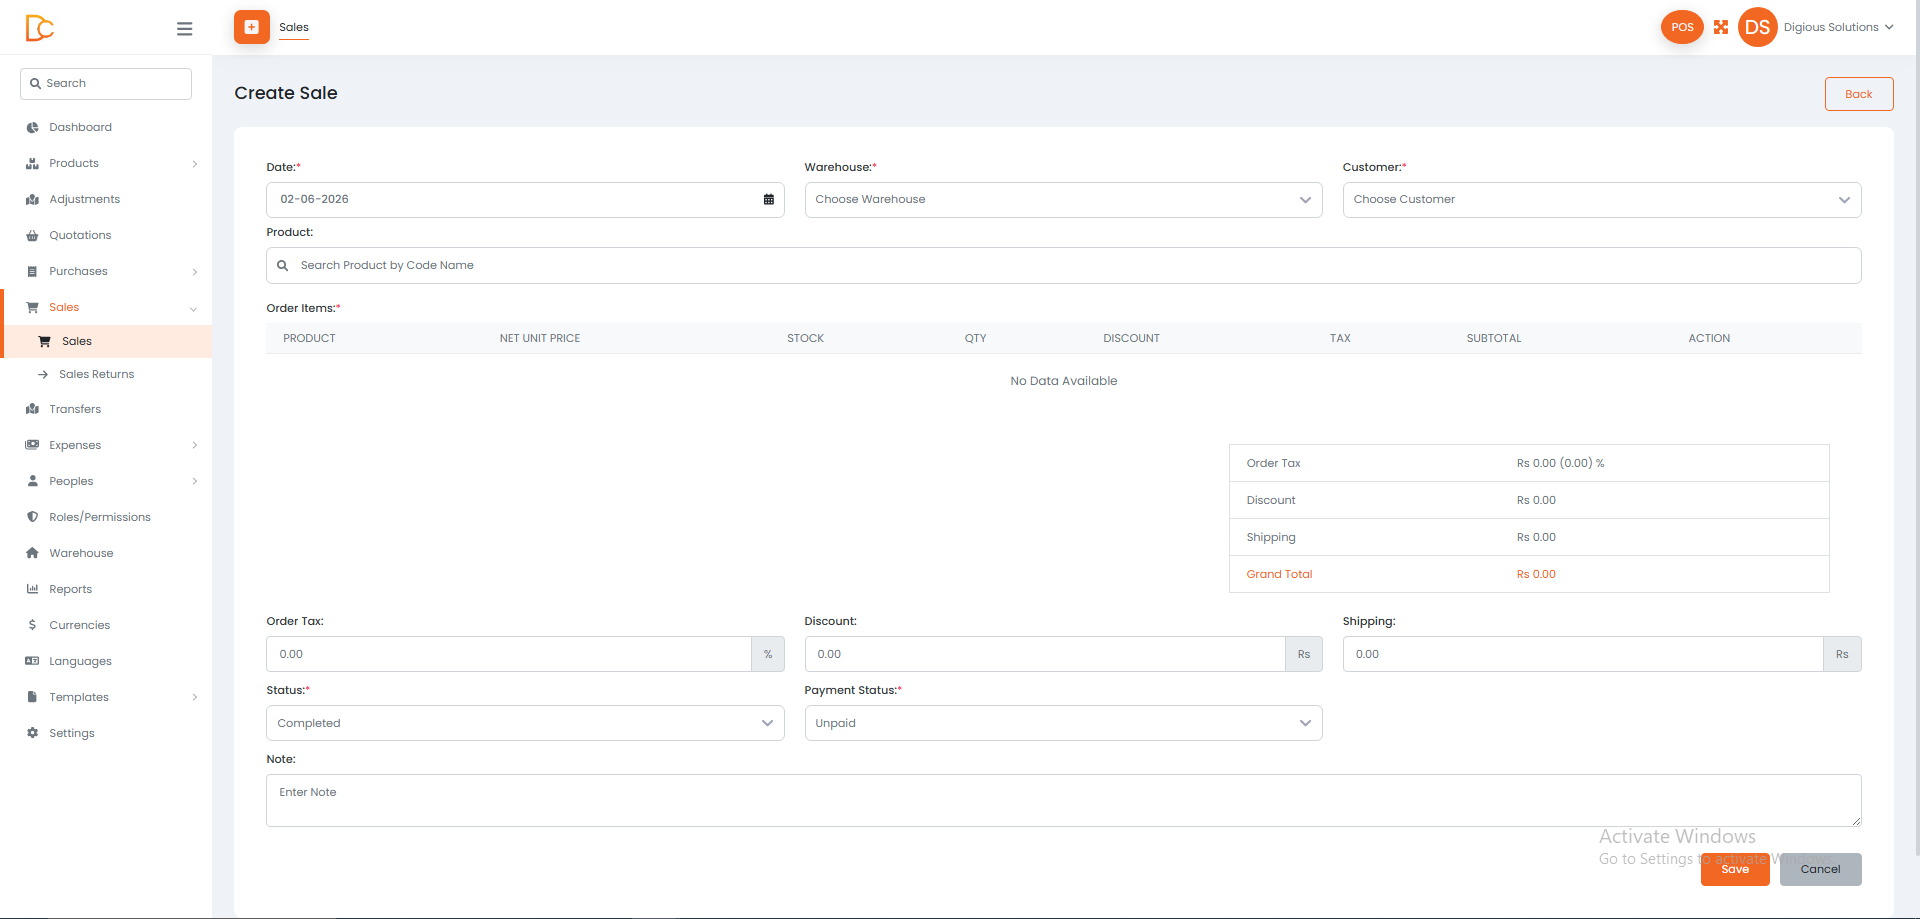Open the Choose Customer dropdown

coord(1602,200)
